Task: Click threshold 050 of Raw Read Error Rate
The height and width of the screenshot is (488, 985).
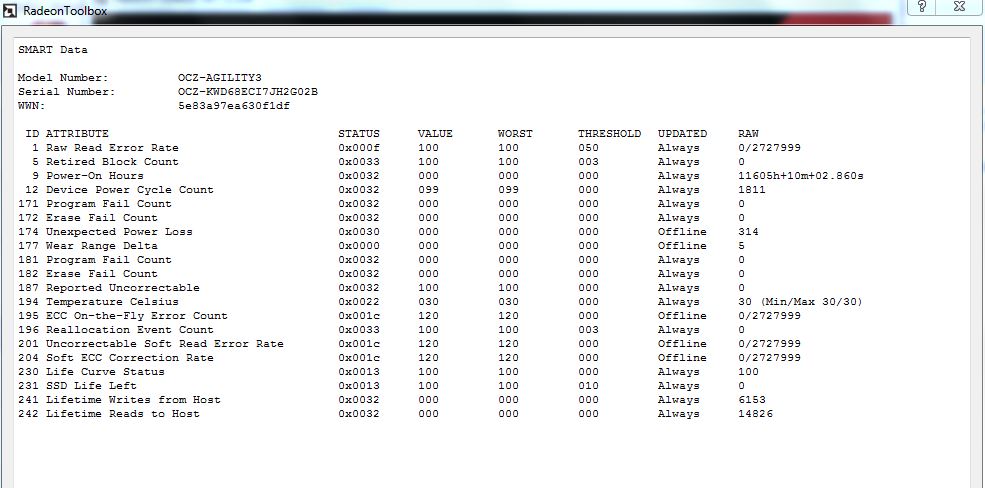Action: click(589, 148)
